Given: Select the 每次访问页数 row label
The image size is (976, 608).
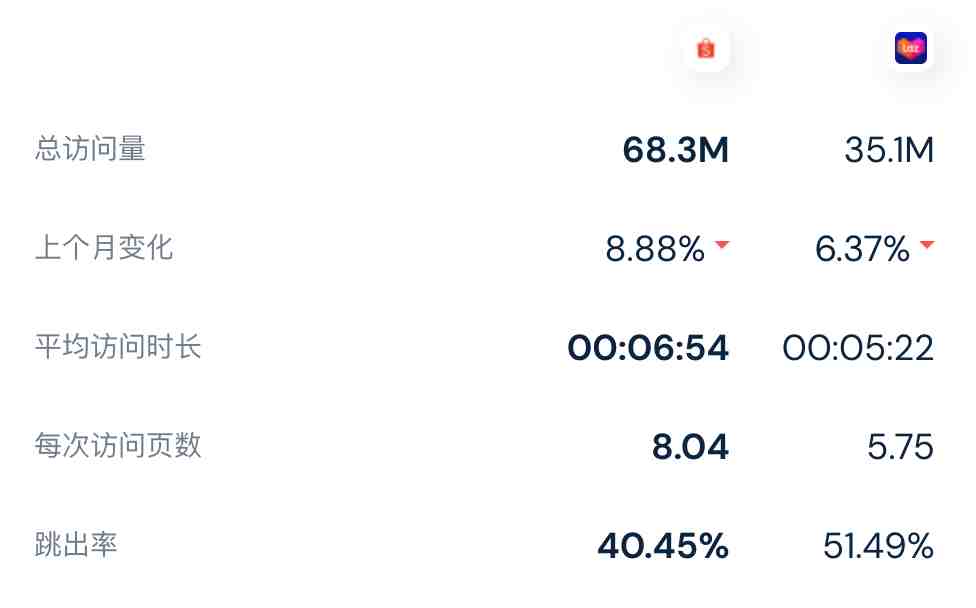Looking at the screenshot, I should pyautogui.click(x=118, y=446).
